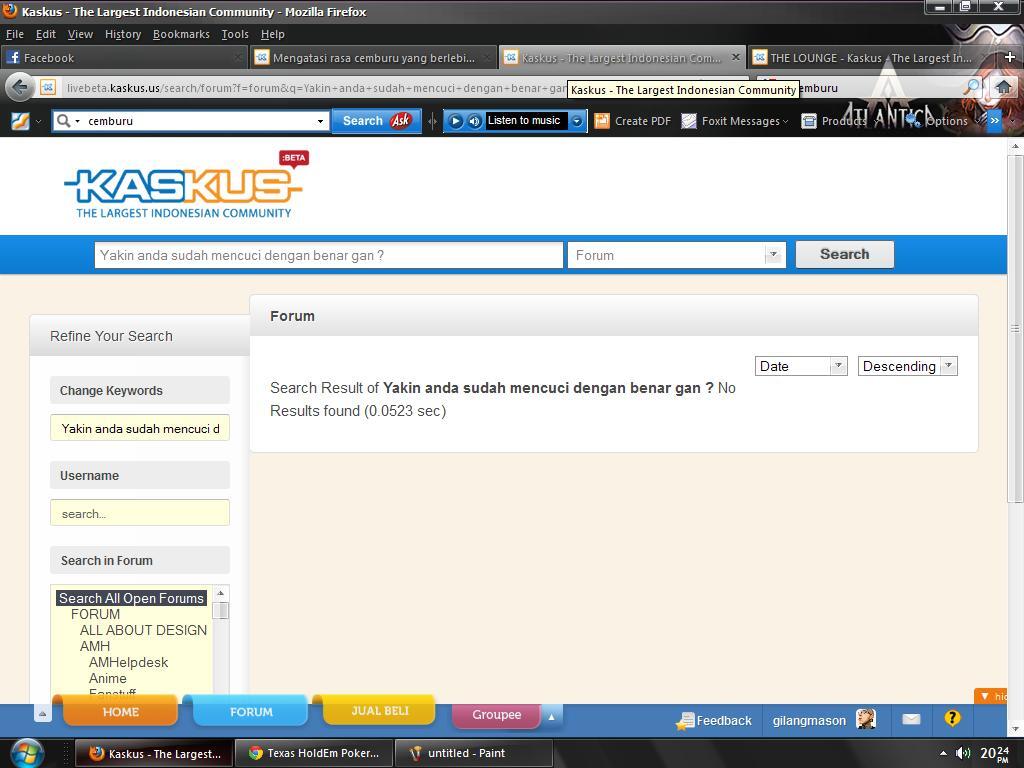Switch to untitled - Paint taskbar item

click(x=474, y=753)
